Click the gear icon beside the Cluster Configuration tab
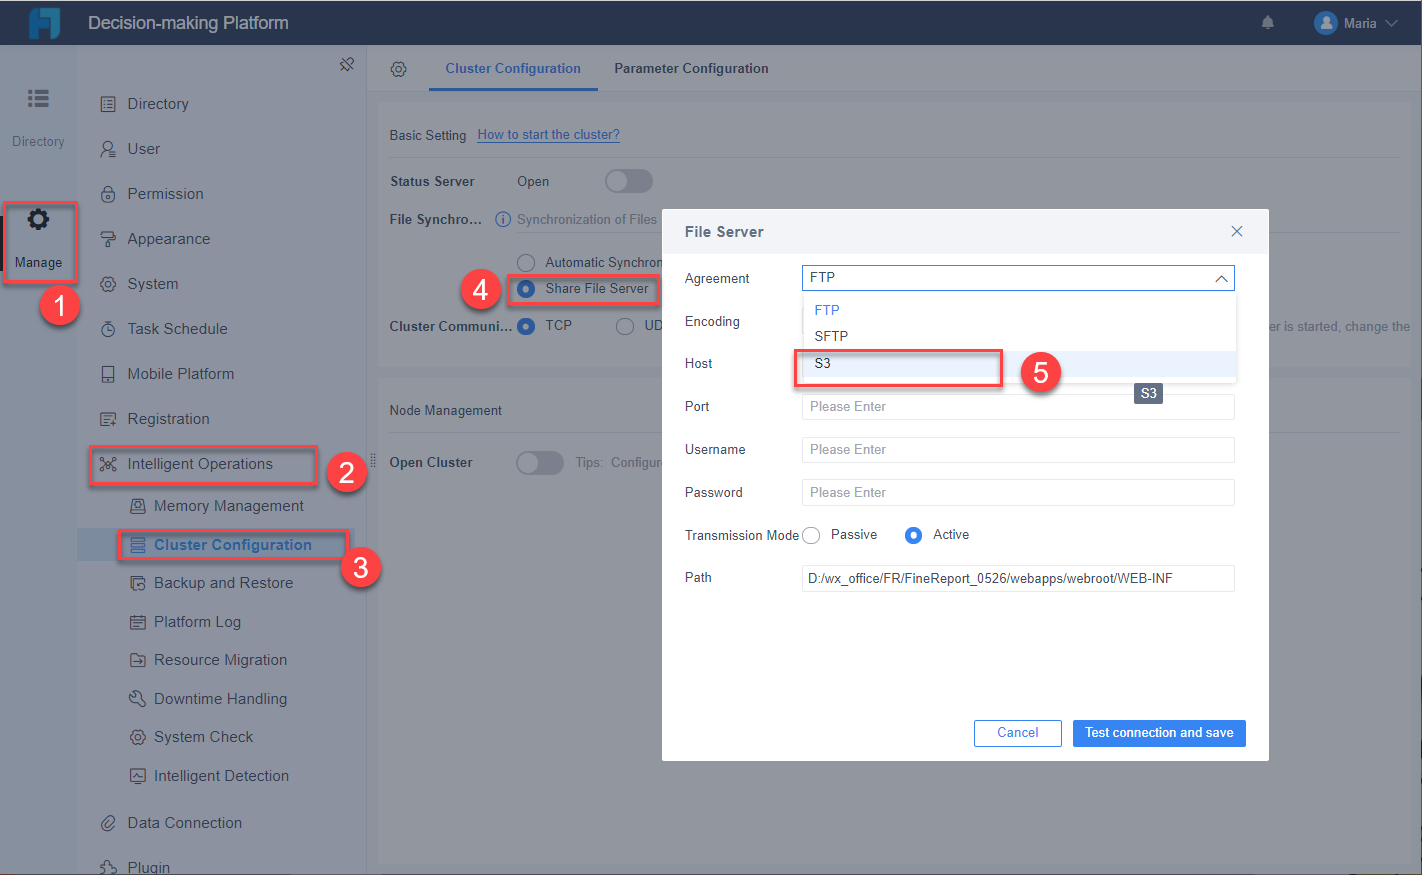Screen dimensions: 1422x875 (x=398, y=69)
